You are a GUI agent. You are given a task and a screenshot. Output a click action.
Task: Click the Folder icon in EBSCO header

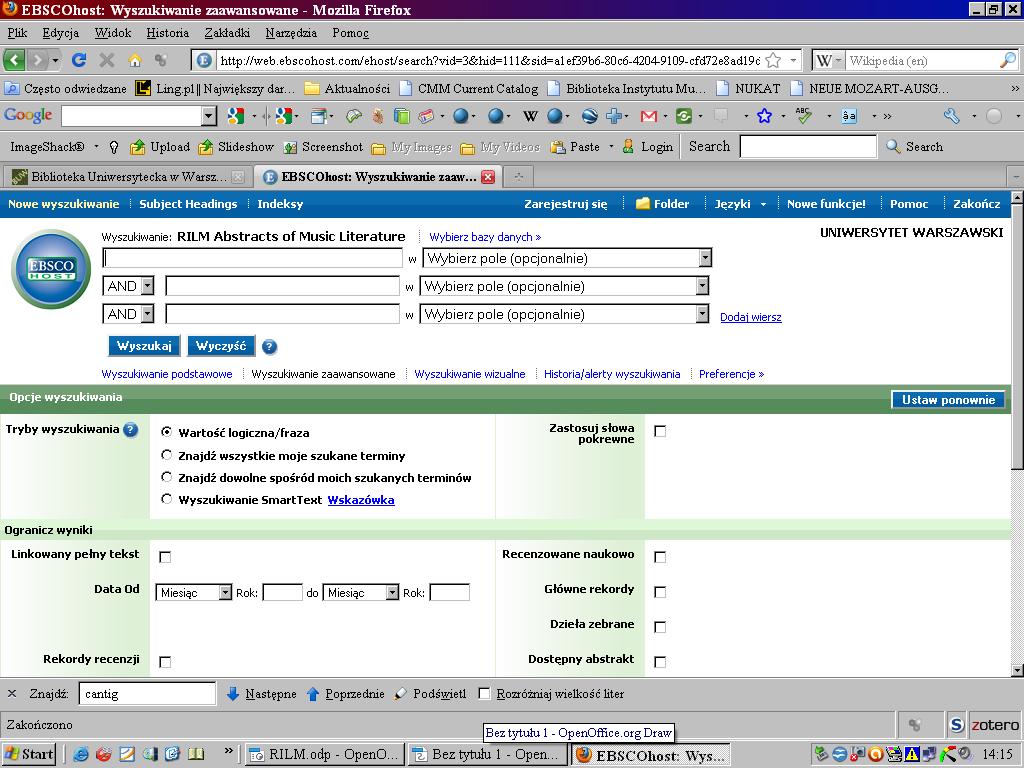(643, 204)
